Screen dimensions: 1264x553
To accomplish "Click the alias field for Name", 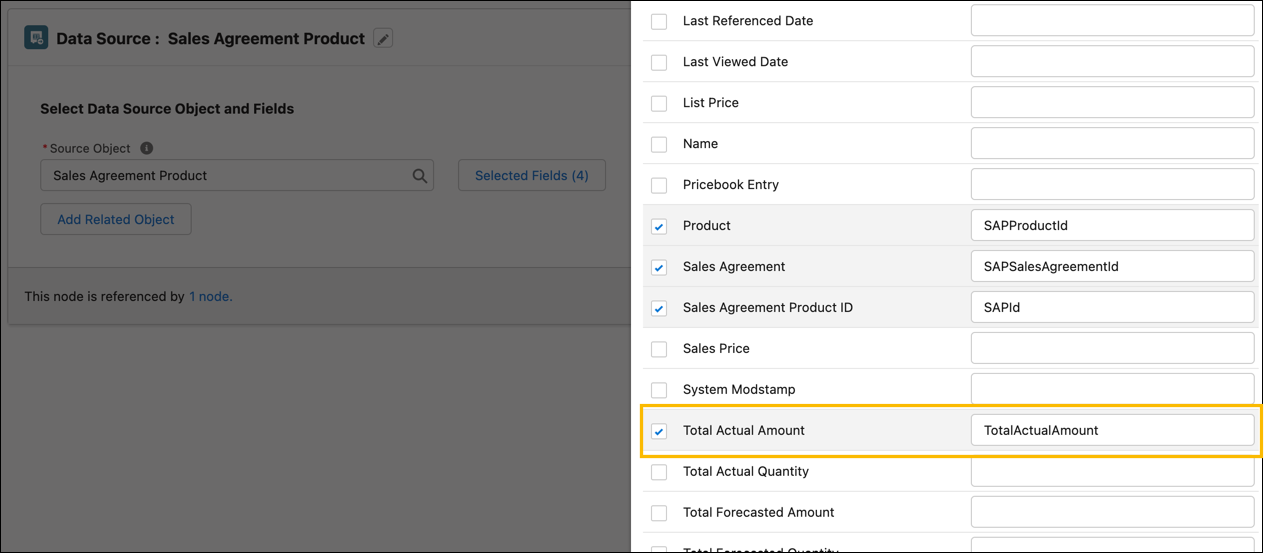I will coord(1112,144).
